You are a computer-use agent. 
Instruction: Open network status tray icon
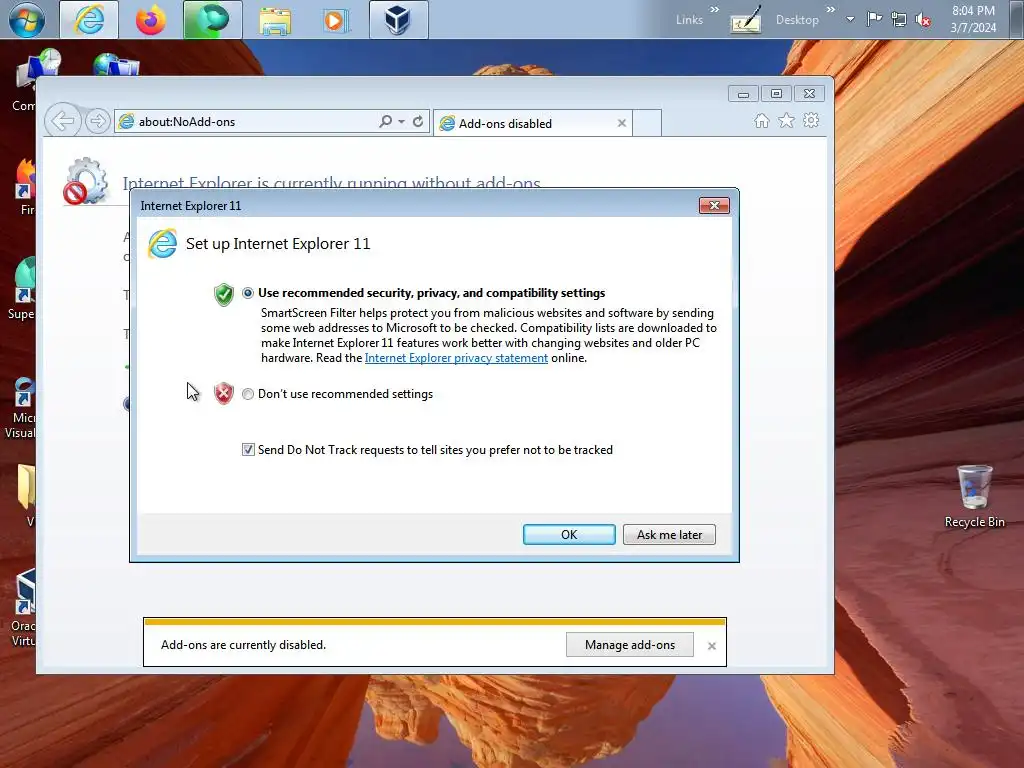(x=899, y=20)
